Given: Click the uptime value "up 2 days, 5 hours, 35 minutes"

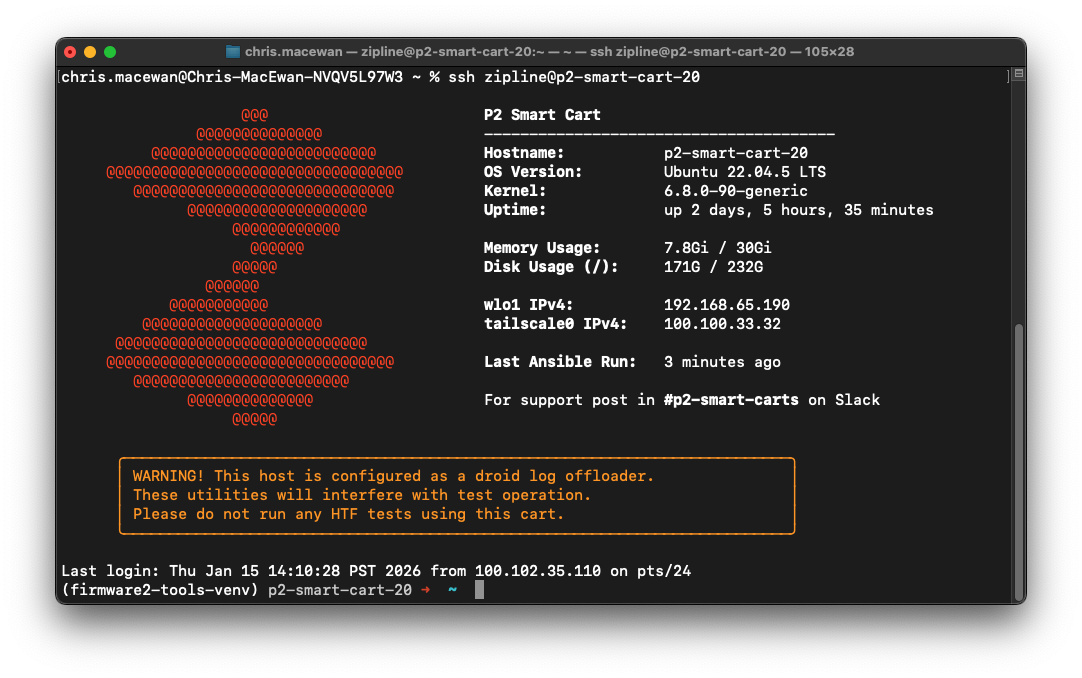Looking at the screenshot, I should (x=798, y=210).
